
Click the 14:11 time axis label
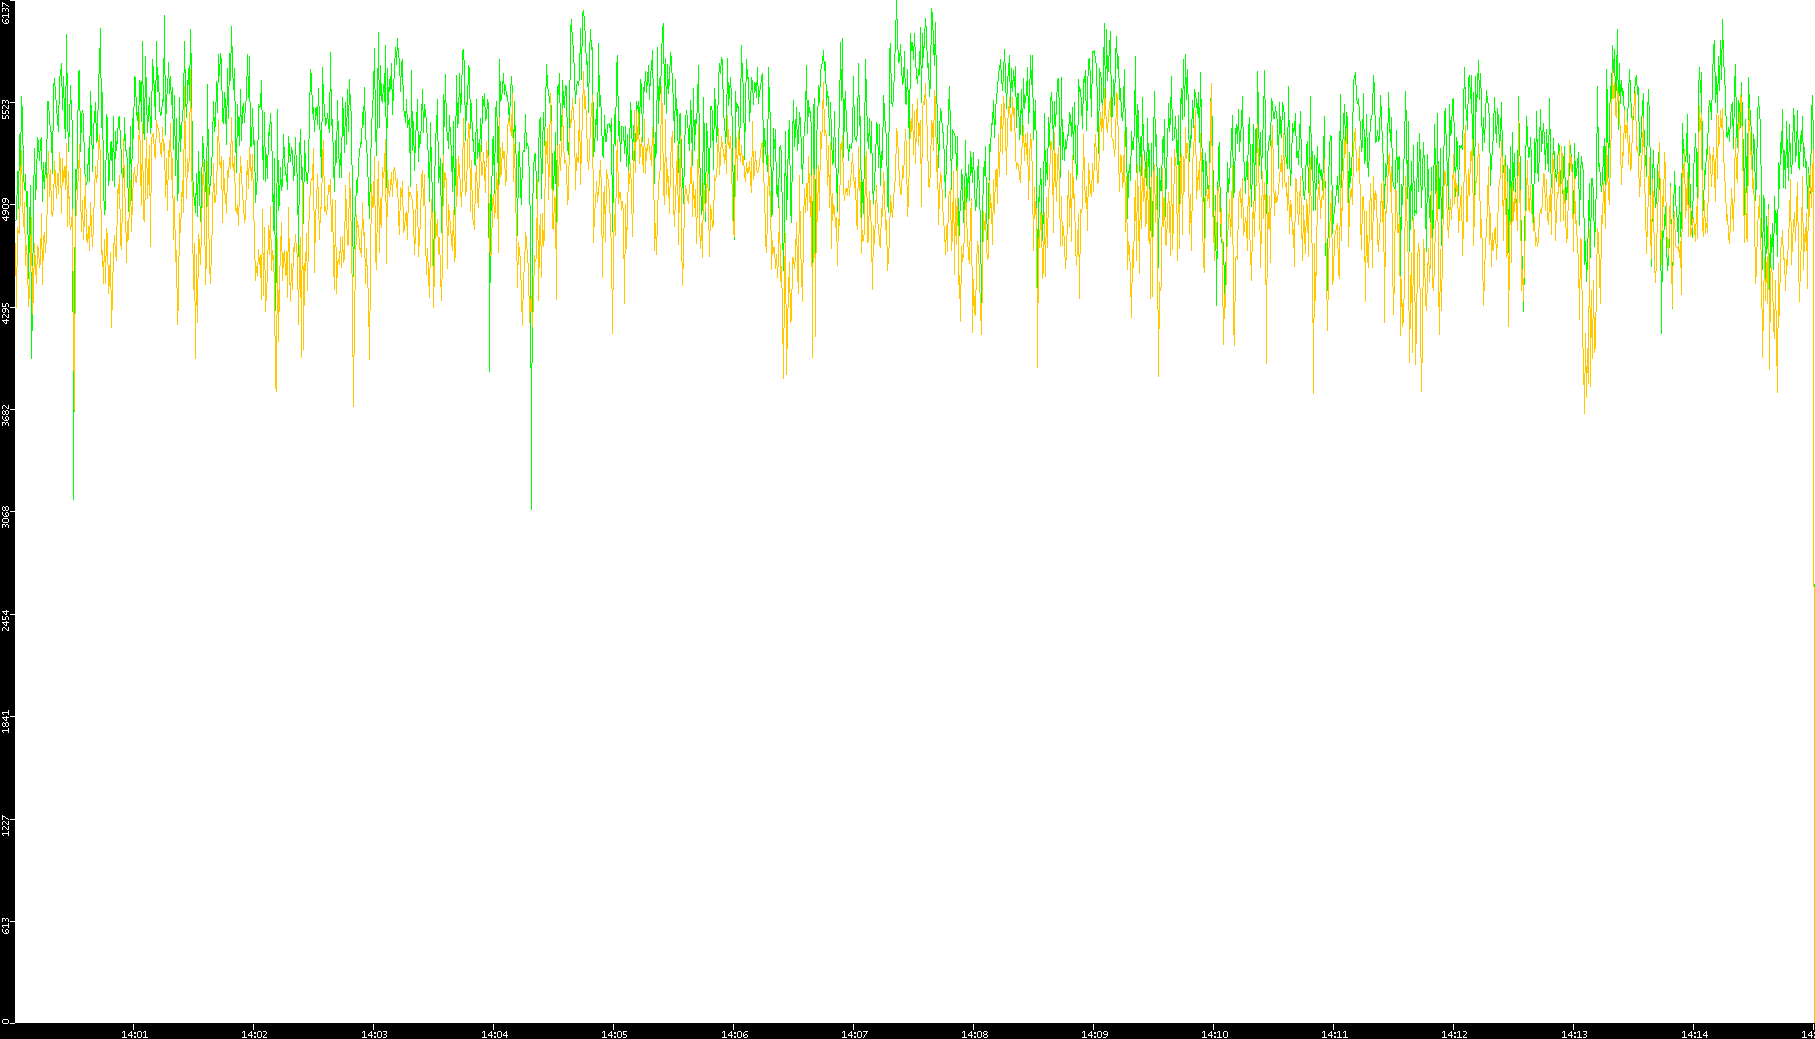tap(1334, 1033)
